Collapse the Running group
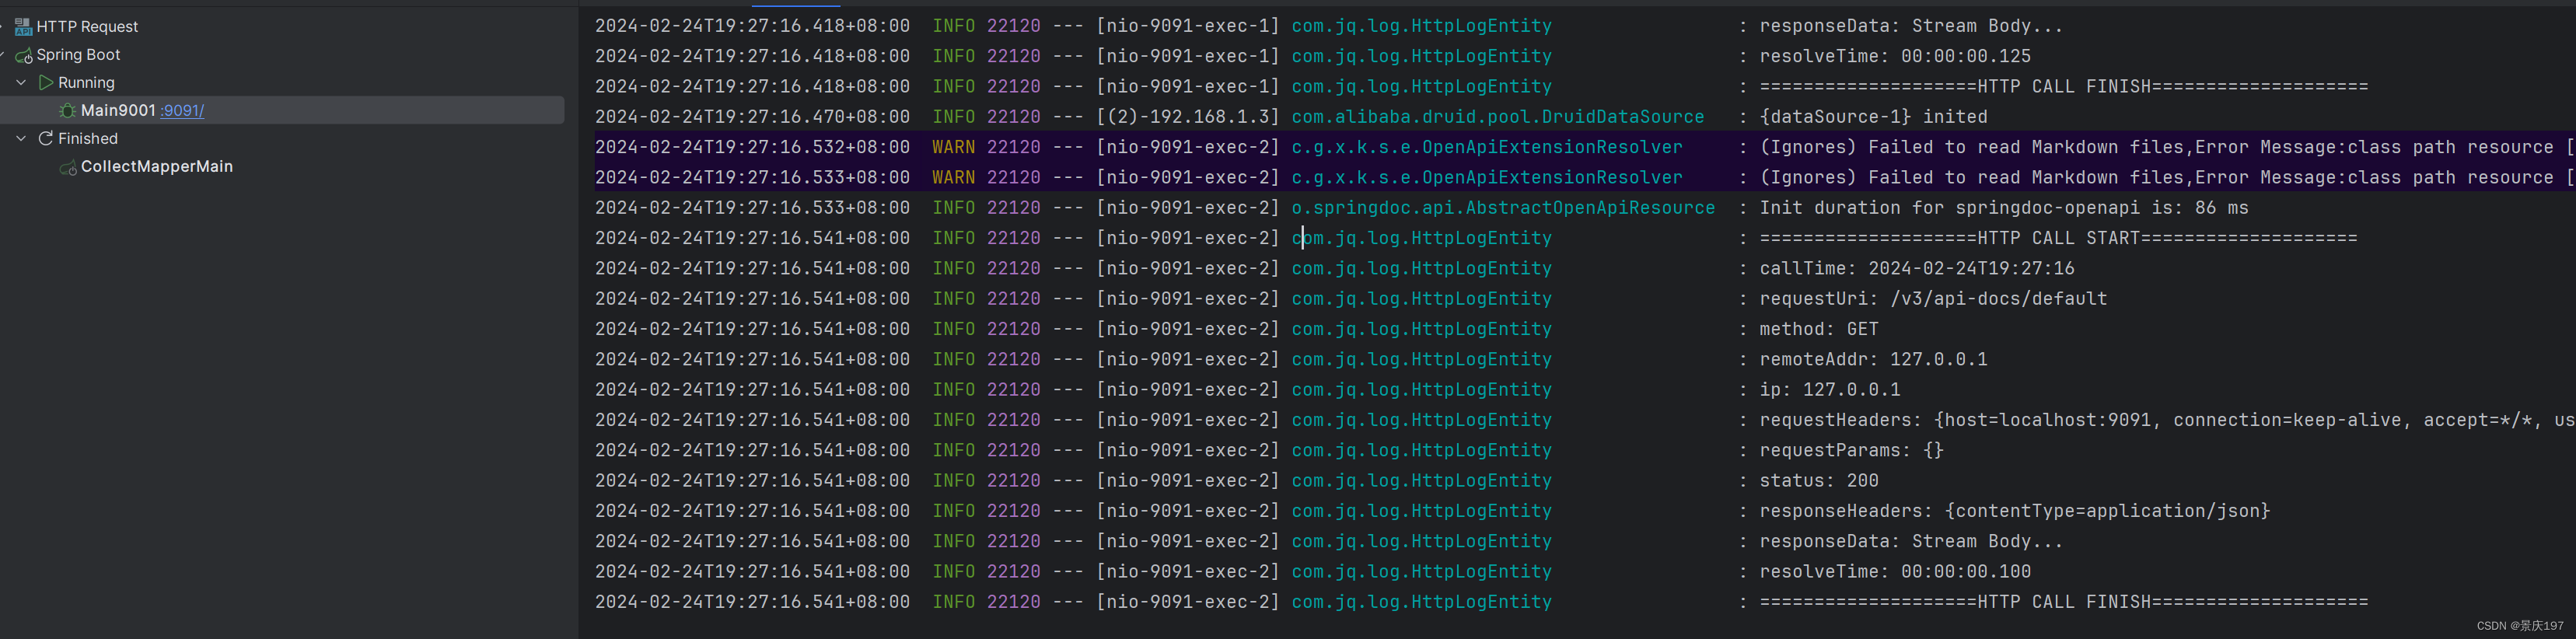Viewport: 2576px width, 639px height. tap(21, 83)
